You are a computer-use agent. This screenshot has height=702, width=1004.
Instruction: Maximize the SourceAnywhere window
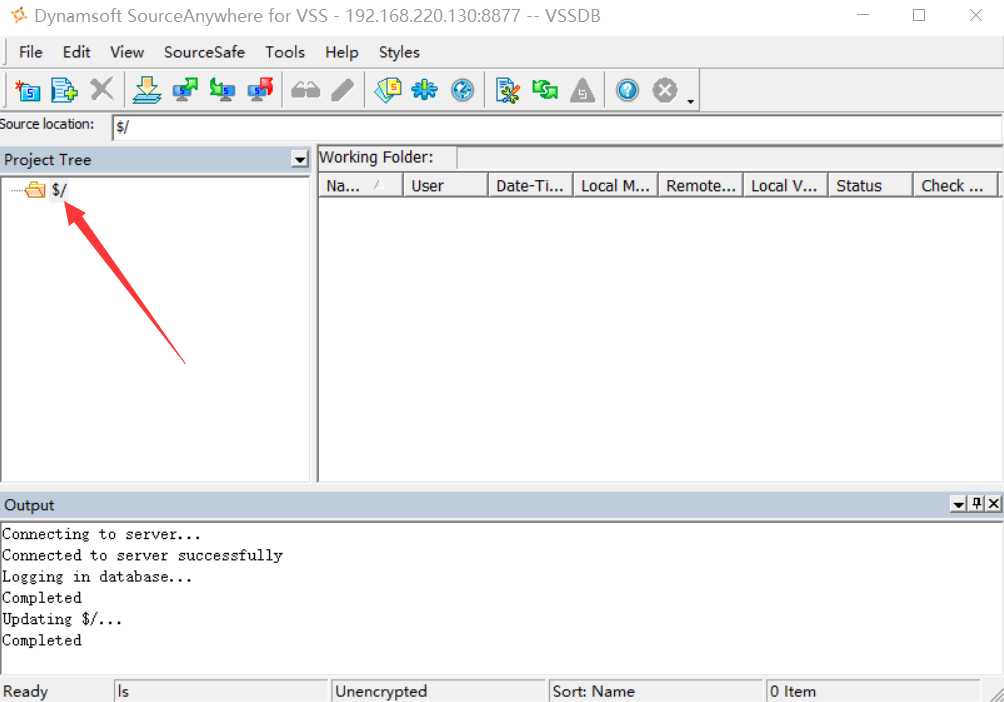(919, 15)
